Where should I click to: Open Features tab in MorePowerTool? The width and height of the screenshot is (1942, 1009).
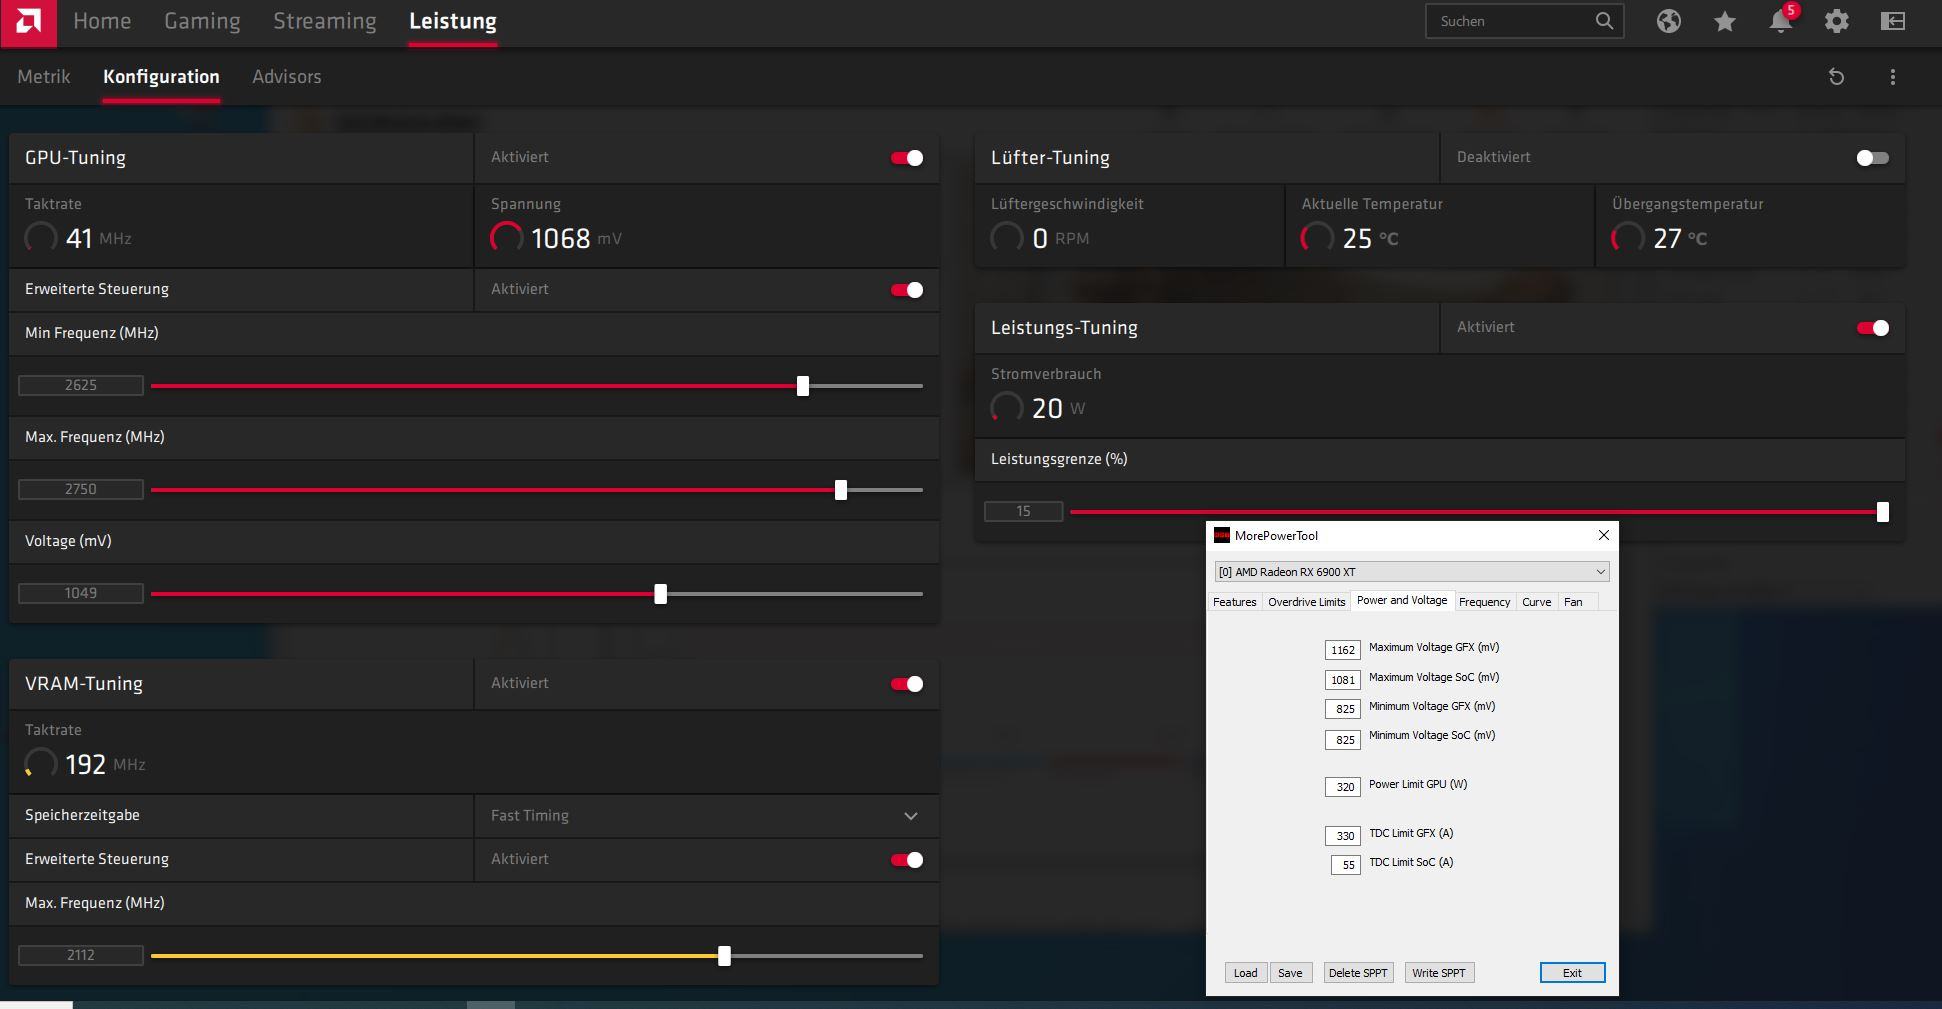point(1234,602)
